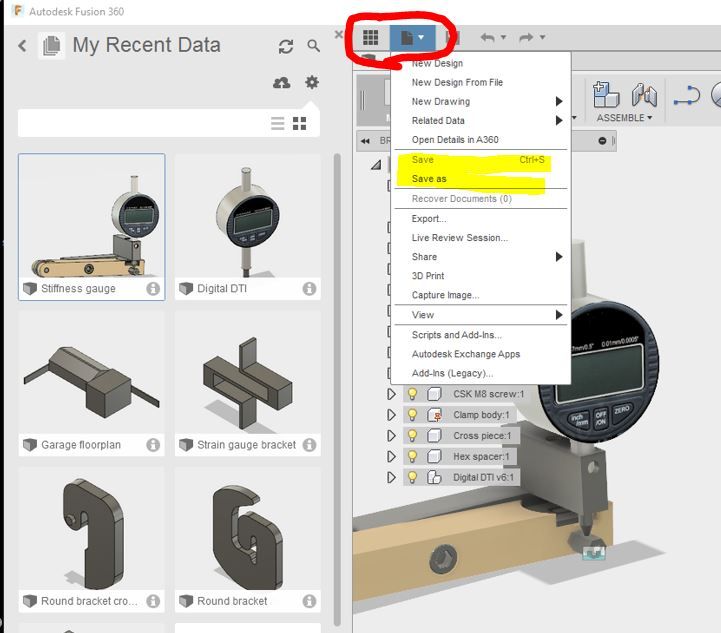The height and width of the screenshot is (633, 721).
Task: Open the Related Data submenu
Action: point(481,120)
